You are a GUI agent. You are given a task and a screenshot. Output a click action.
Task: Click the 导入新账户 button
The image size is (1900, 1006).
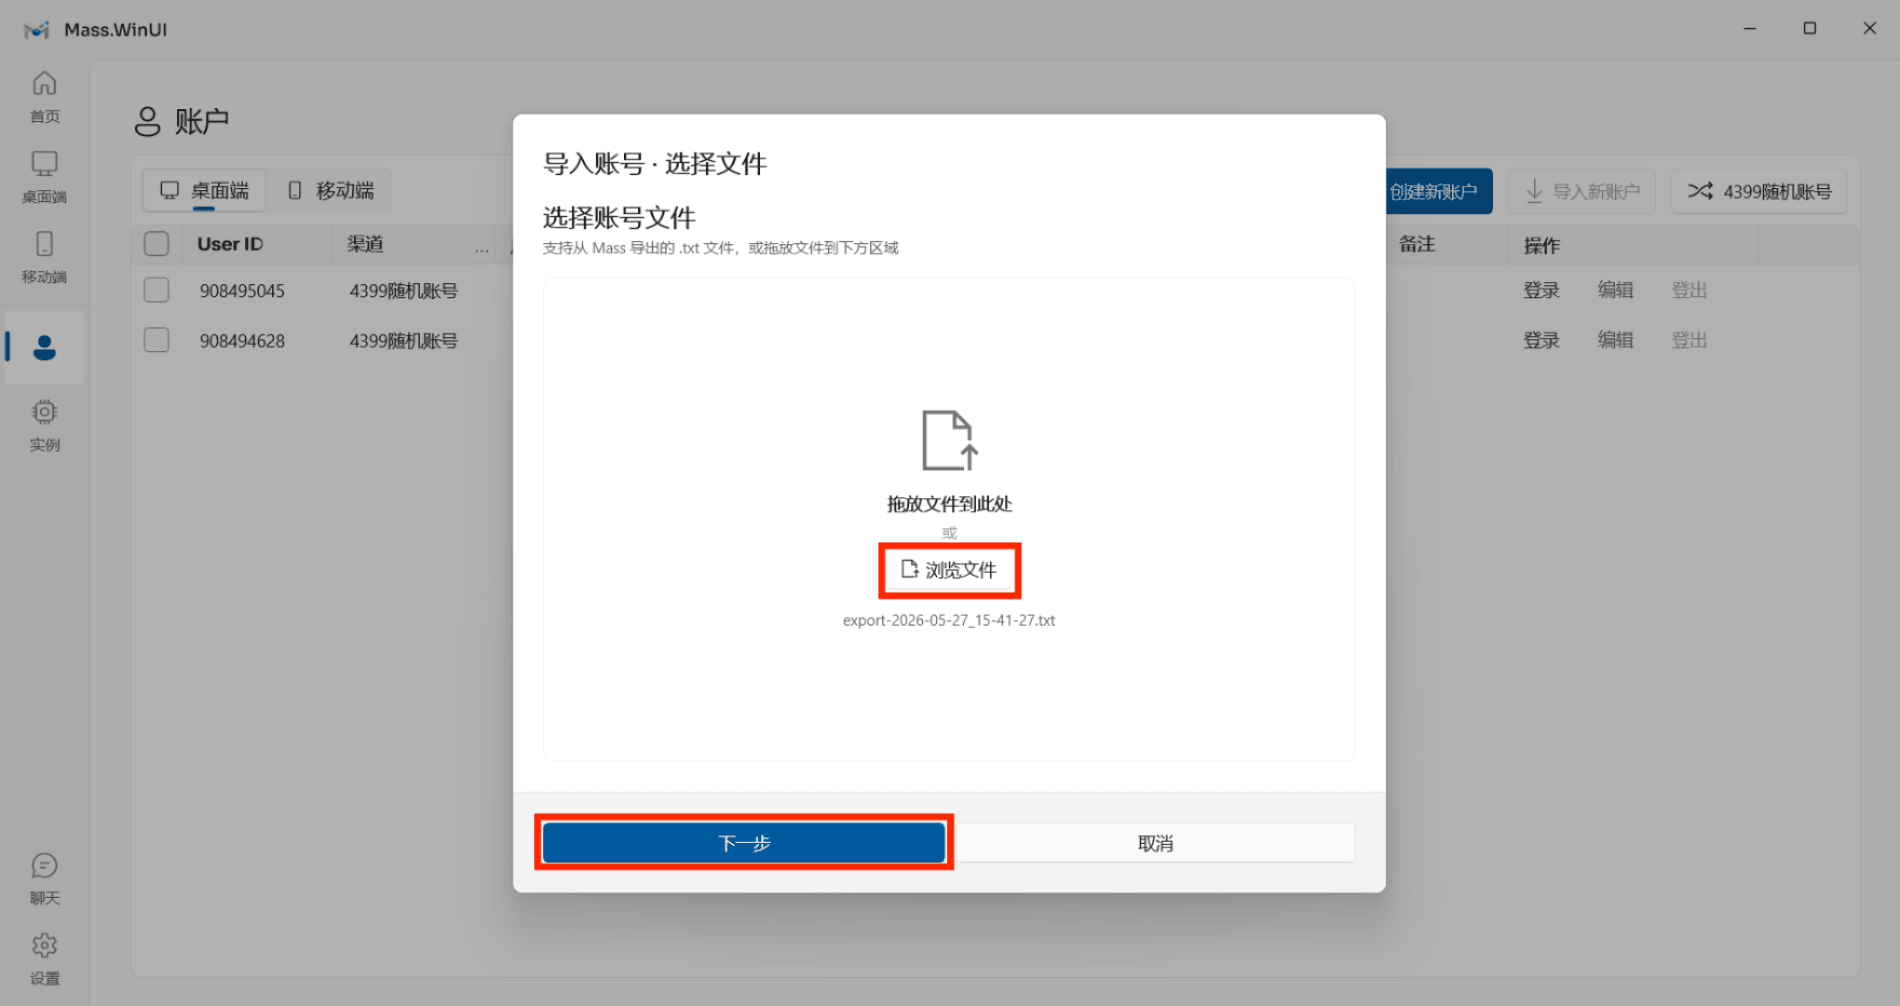(1582, 191)
